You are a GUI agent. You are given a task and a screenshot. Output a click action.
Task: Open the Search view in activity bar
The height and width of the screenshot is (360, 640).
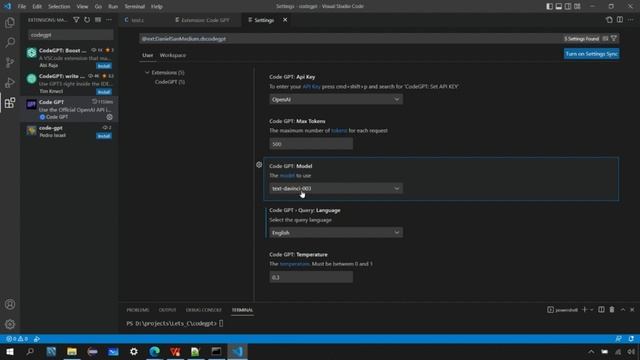click(x=10, y=42)
